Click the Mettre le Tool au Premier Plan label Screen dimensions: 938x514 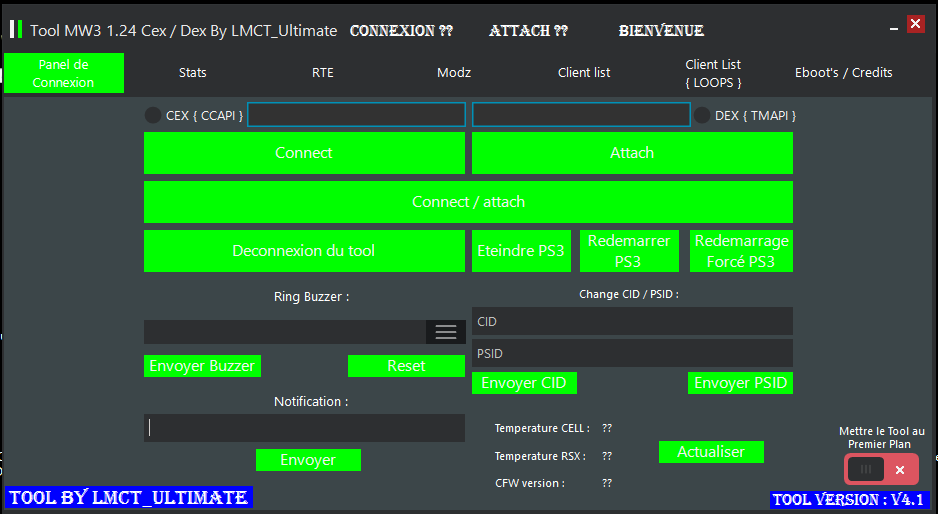point(882,437)
